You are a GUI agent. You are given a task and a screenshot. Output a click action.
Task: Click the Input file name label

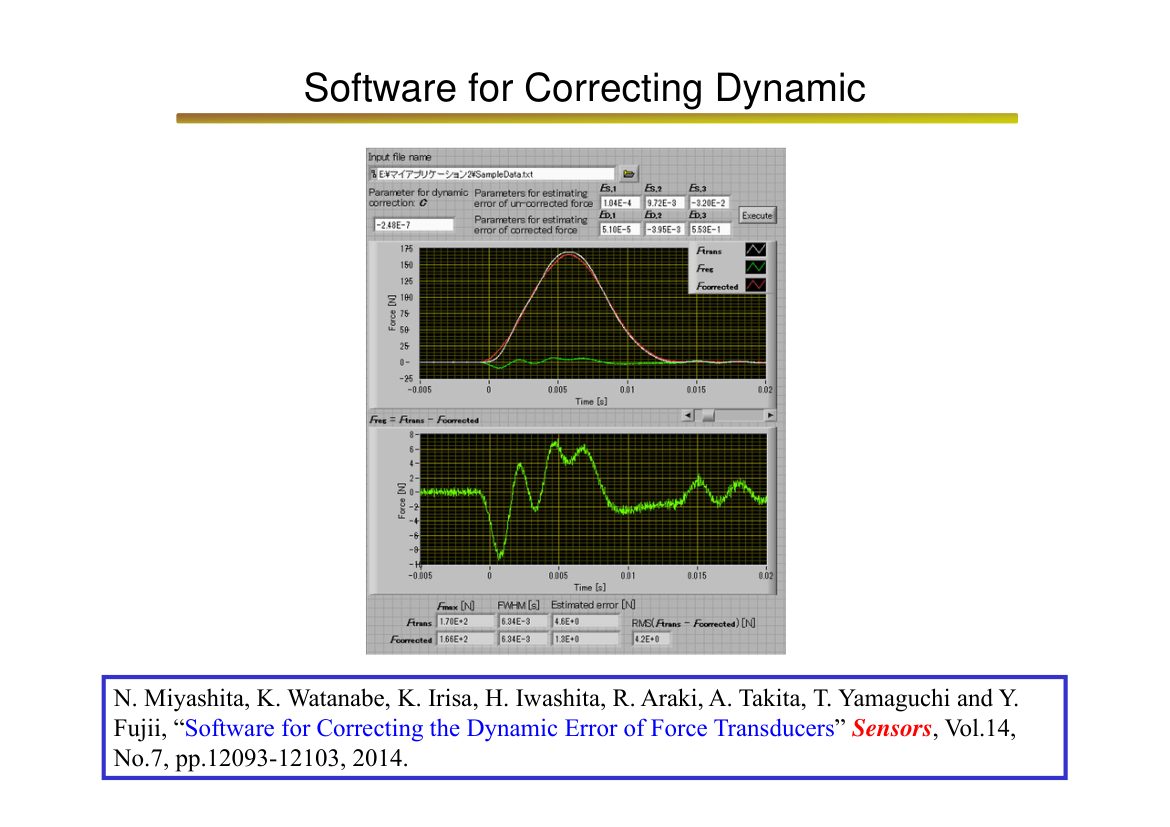400,157
